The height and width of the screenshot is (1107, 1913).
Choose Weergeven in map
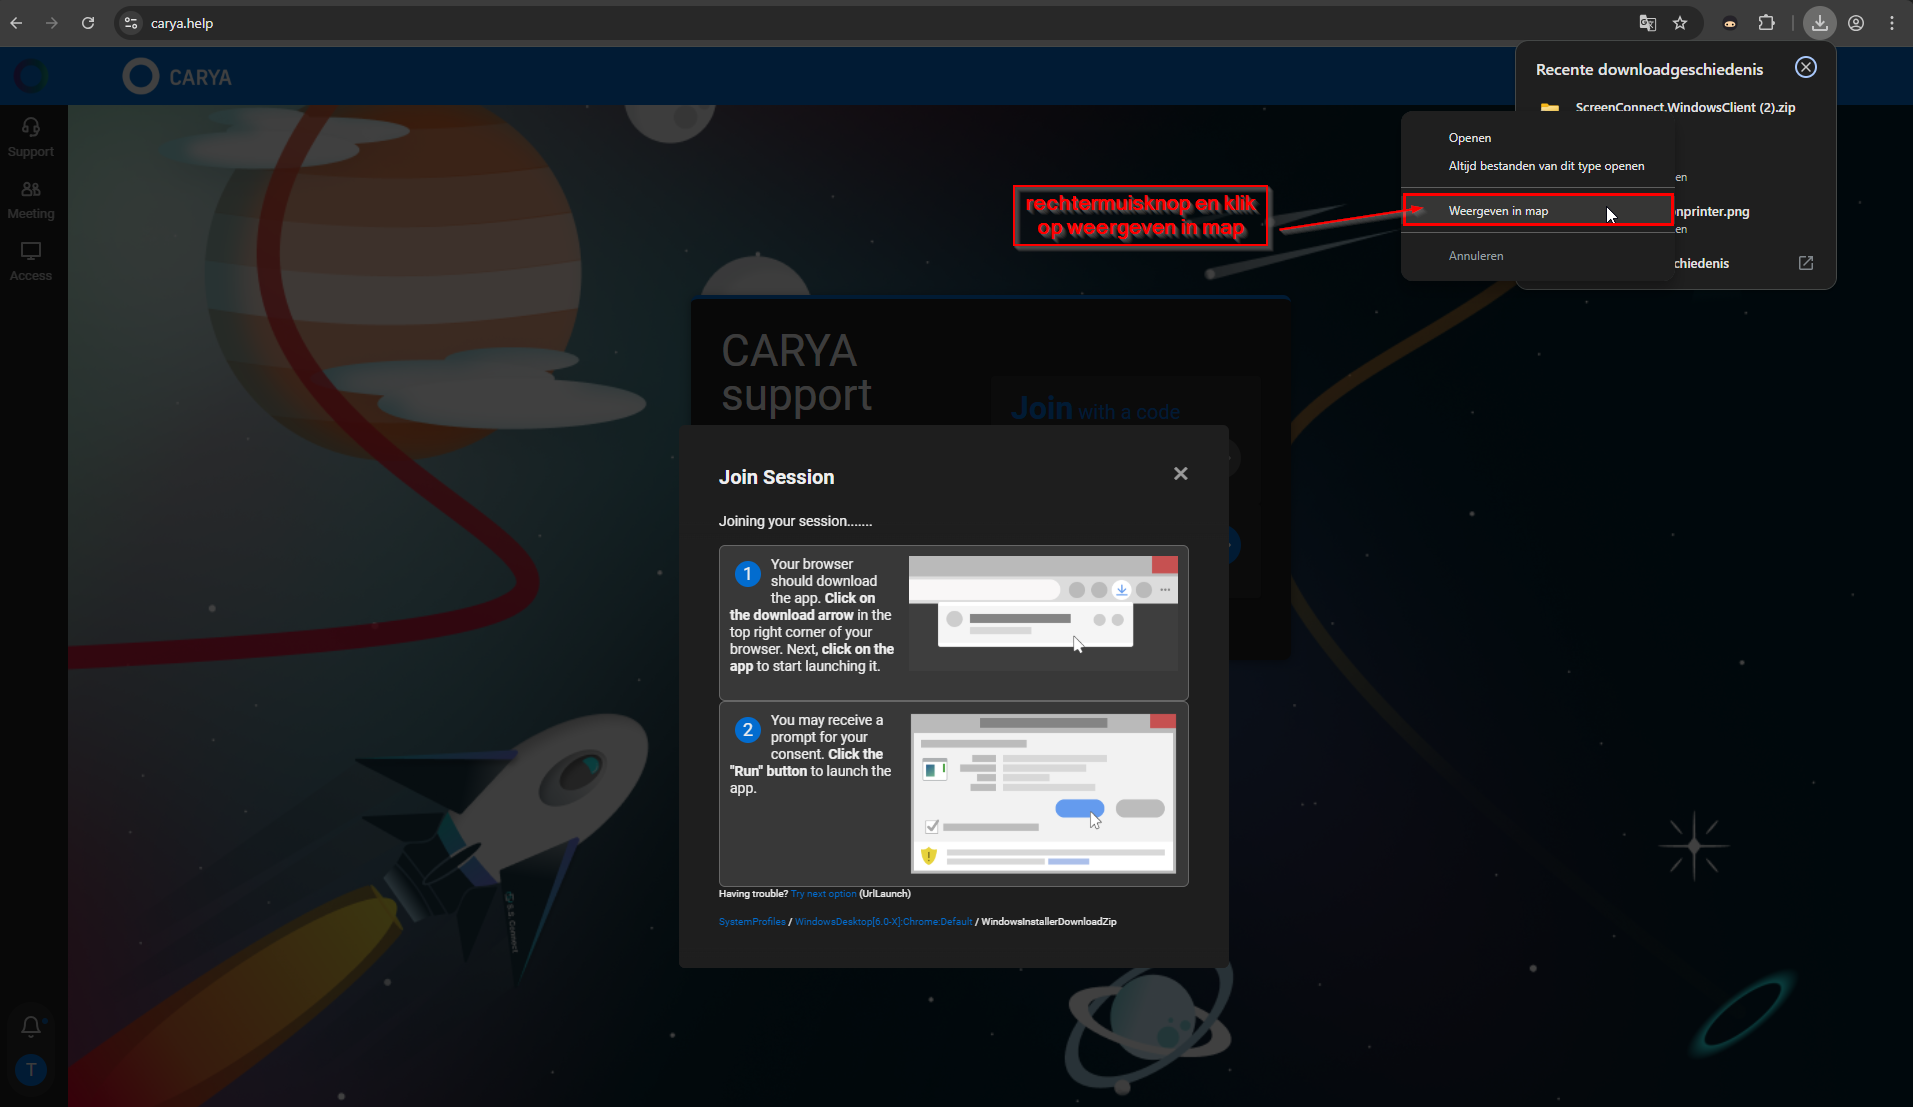[x=1537, y=211]
